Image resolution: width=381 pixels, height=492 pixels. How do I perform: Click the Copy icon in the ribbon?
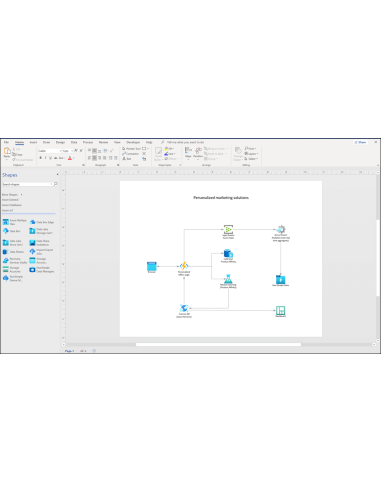[17, 155]
